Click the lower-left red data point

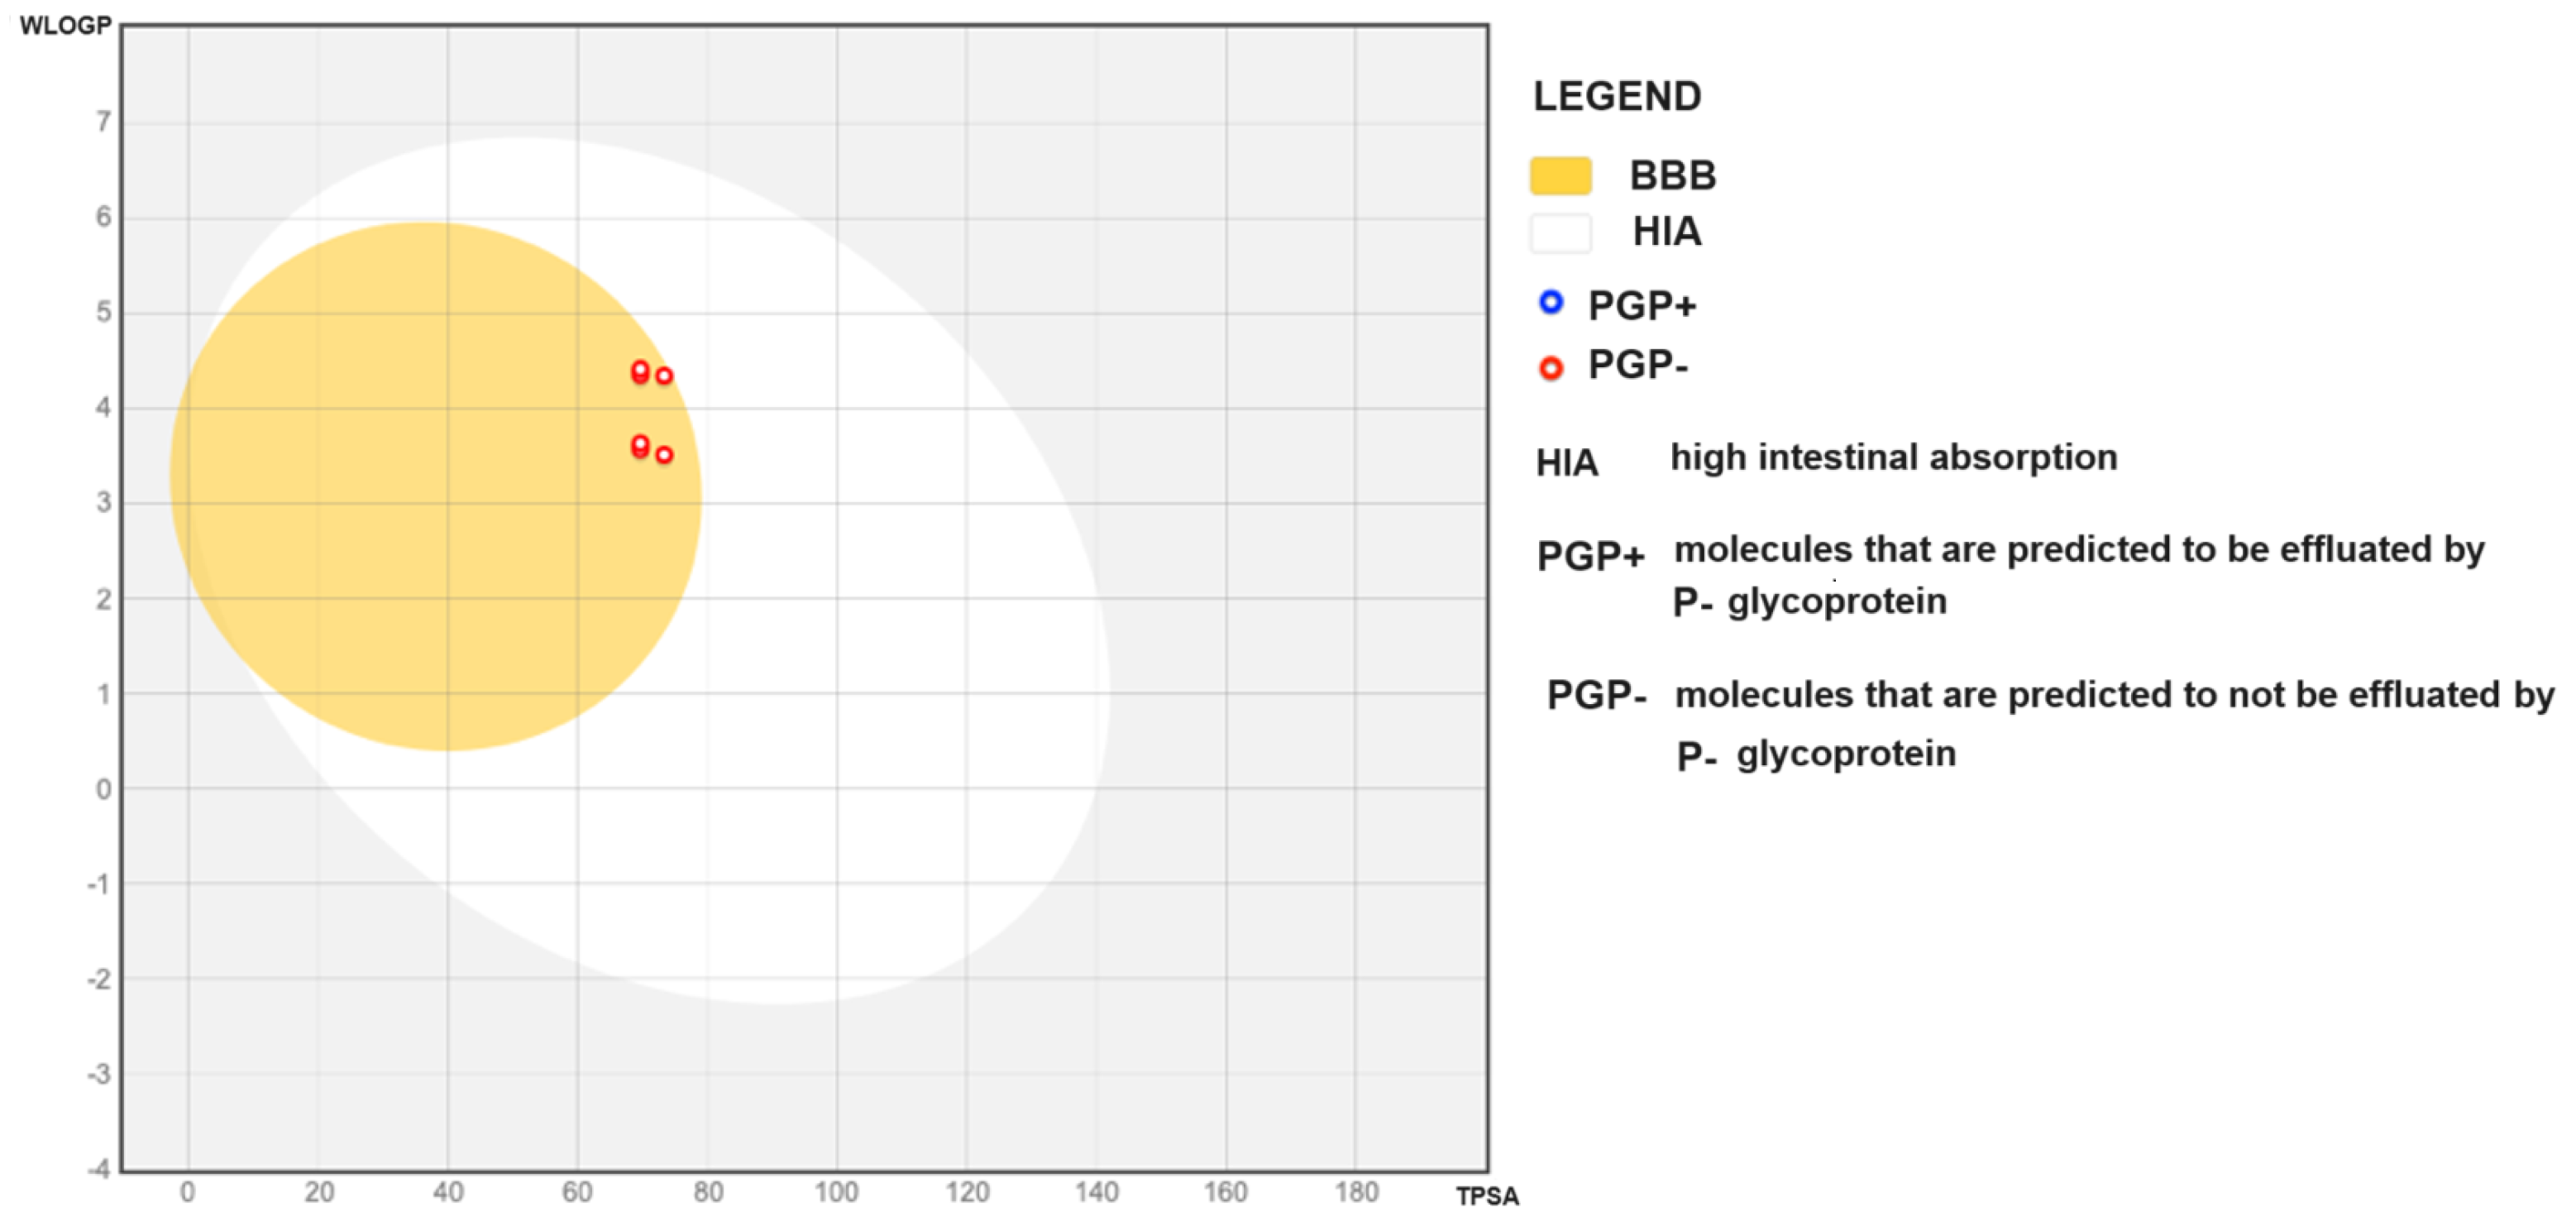click(x=640, y=446)
